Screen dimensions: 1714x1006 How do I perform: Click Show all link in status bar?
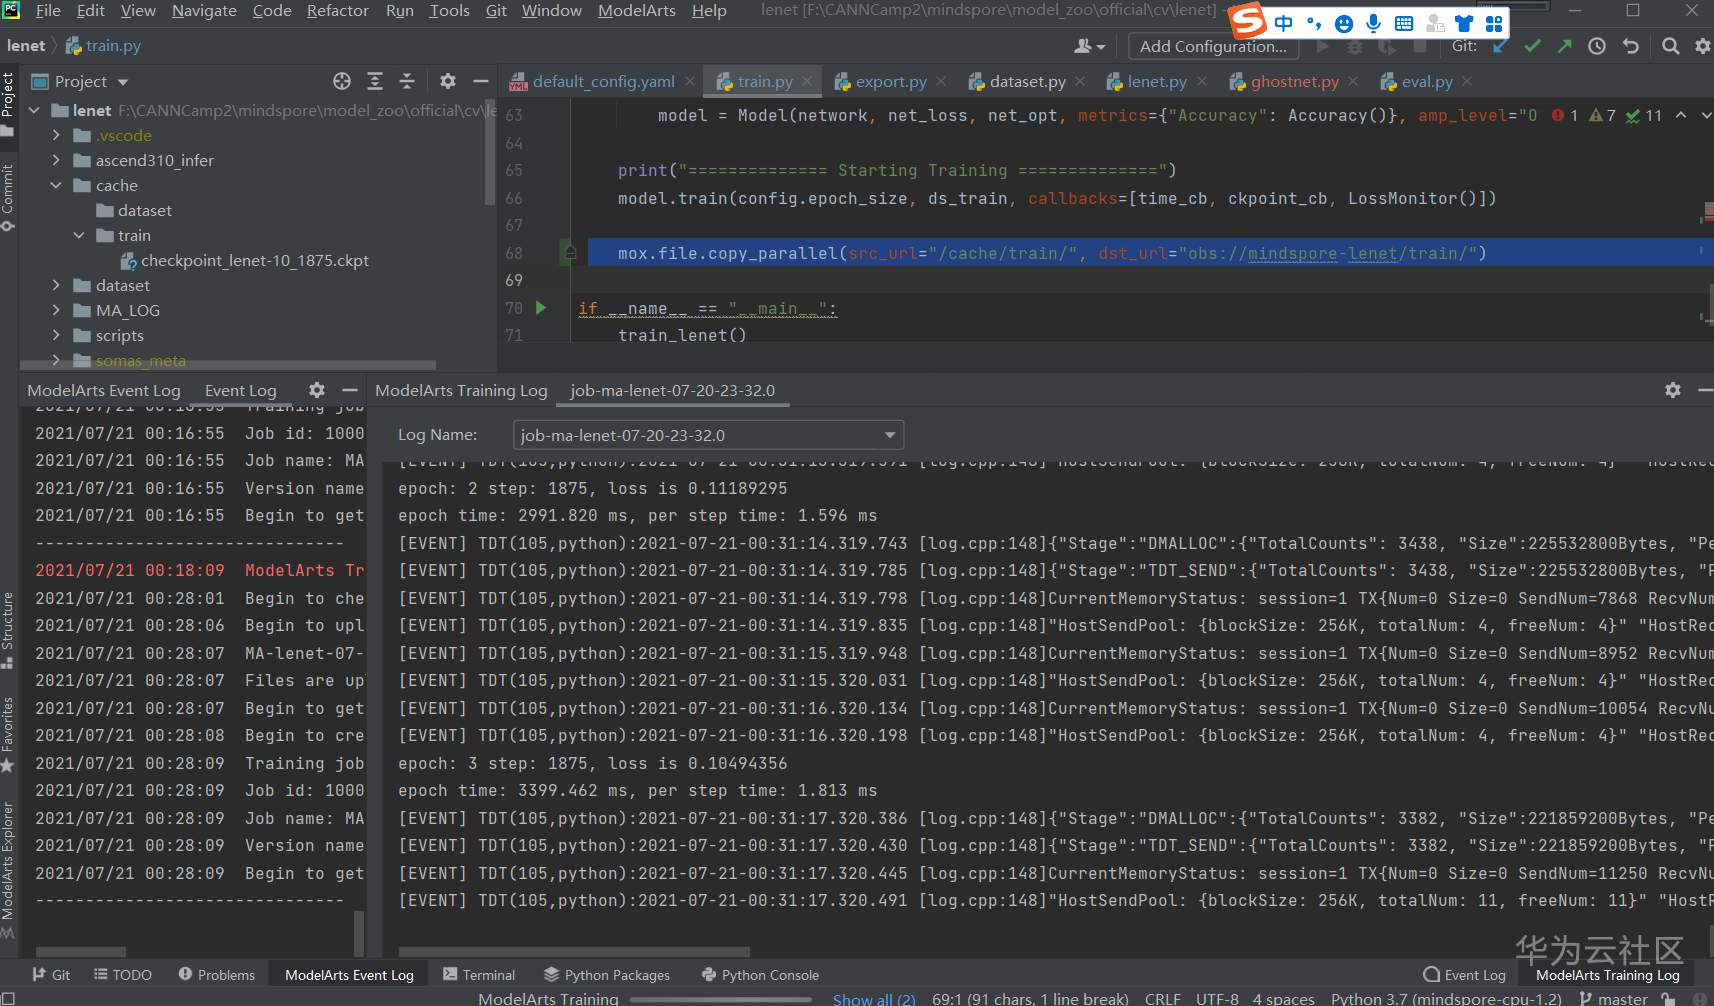pyautogui.click(x=873, y=999)
